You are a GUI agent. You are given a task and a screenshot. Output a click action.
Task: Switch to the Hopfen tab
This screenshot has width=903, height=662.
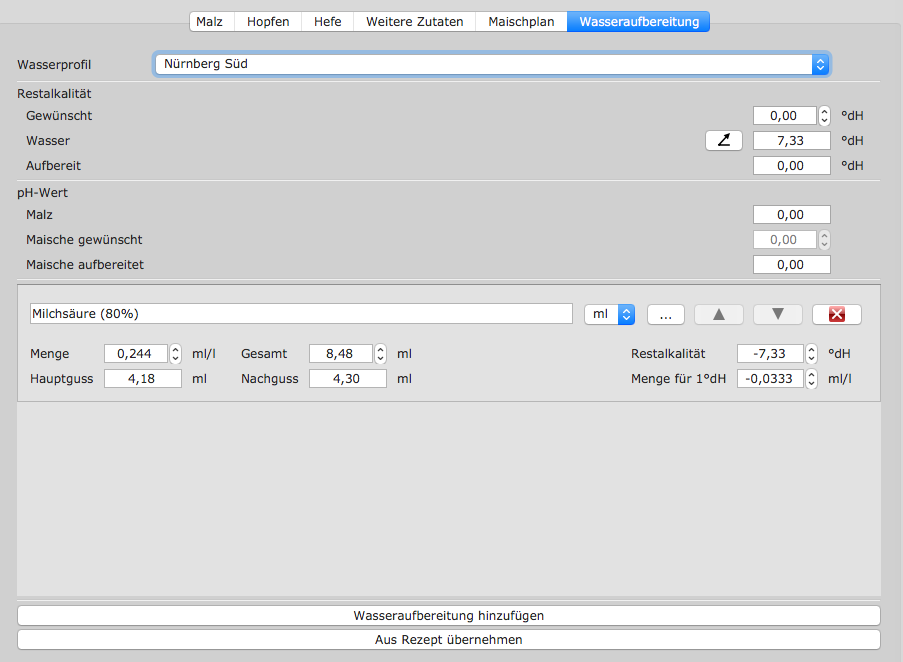click(268, 21)
